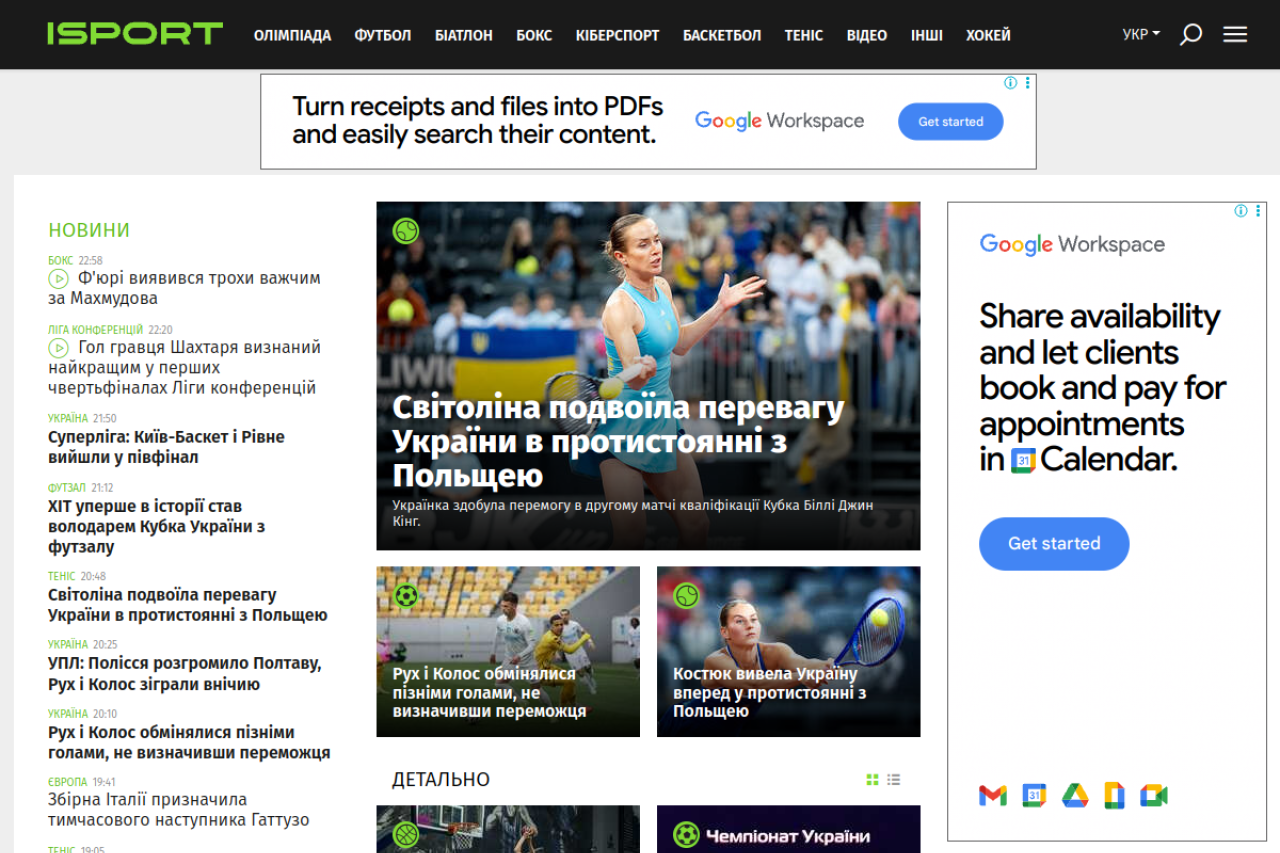
Task: Open ad options on the sidebar ad
Action: pos(1257,211)
